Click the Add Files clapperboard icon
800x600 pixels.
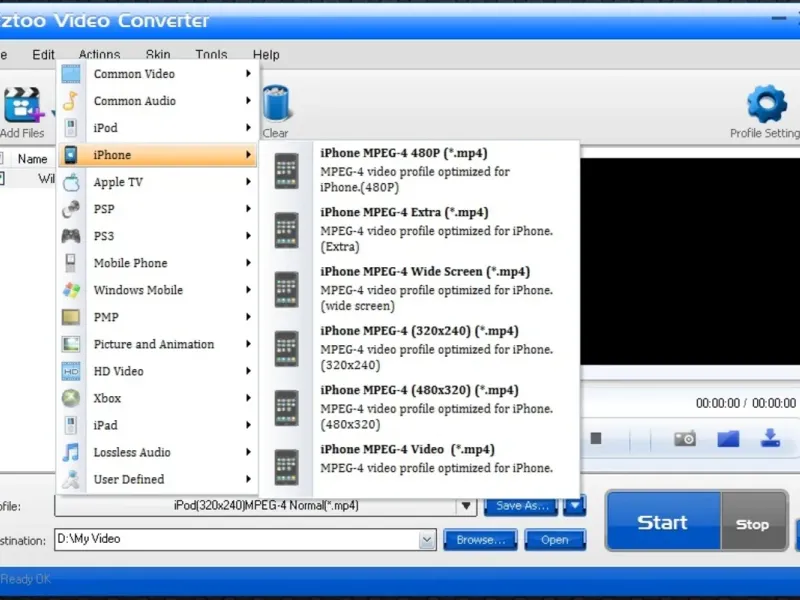21,105
